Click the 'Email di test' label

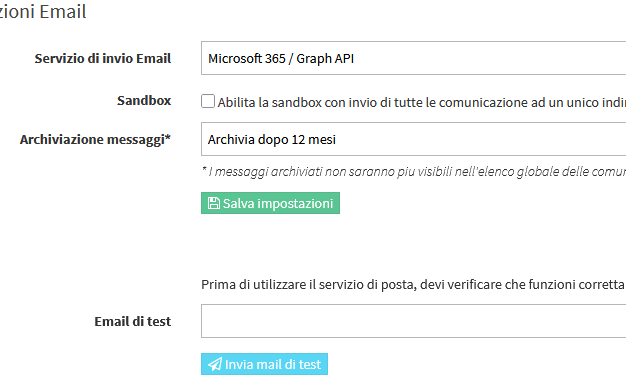coord(133,321)
